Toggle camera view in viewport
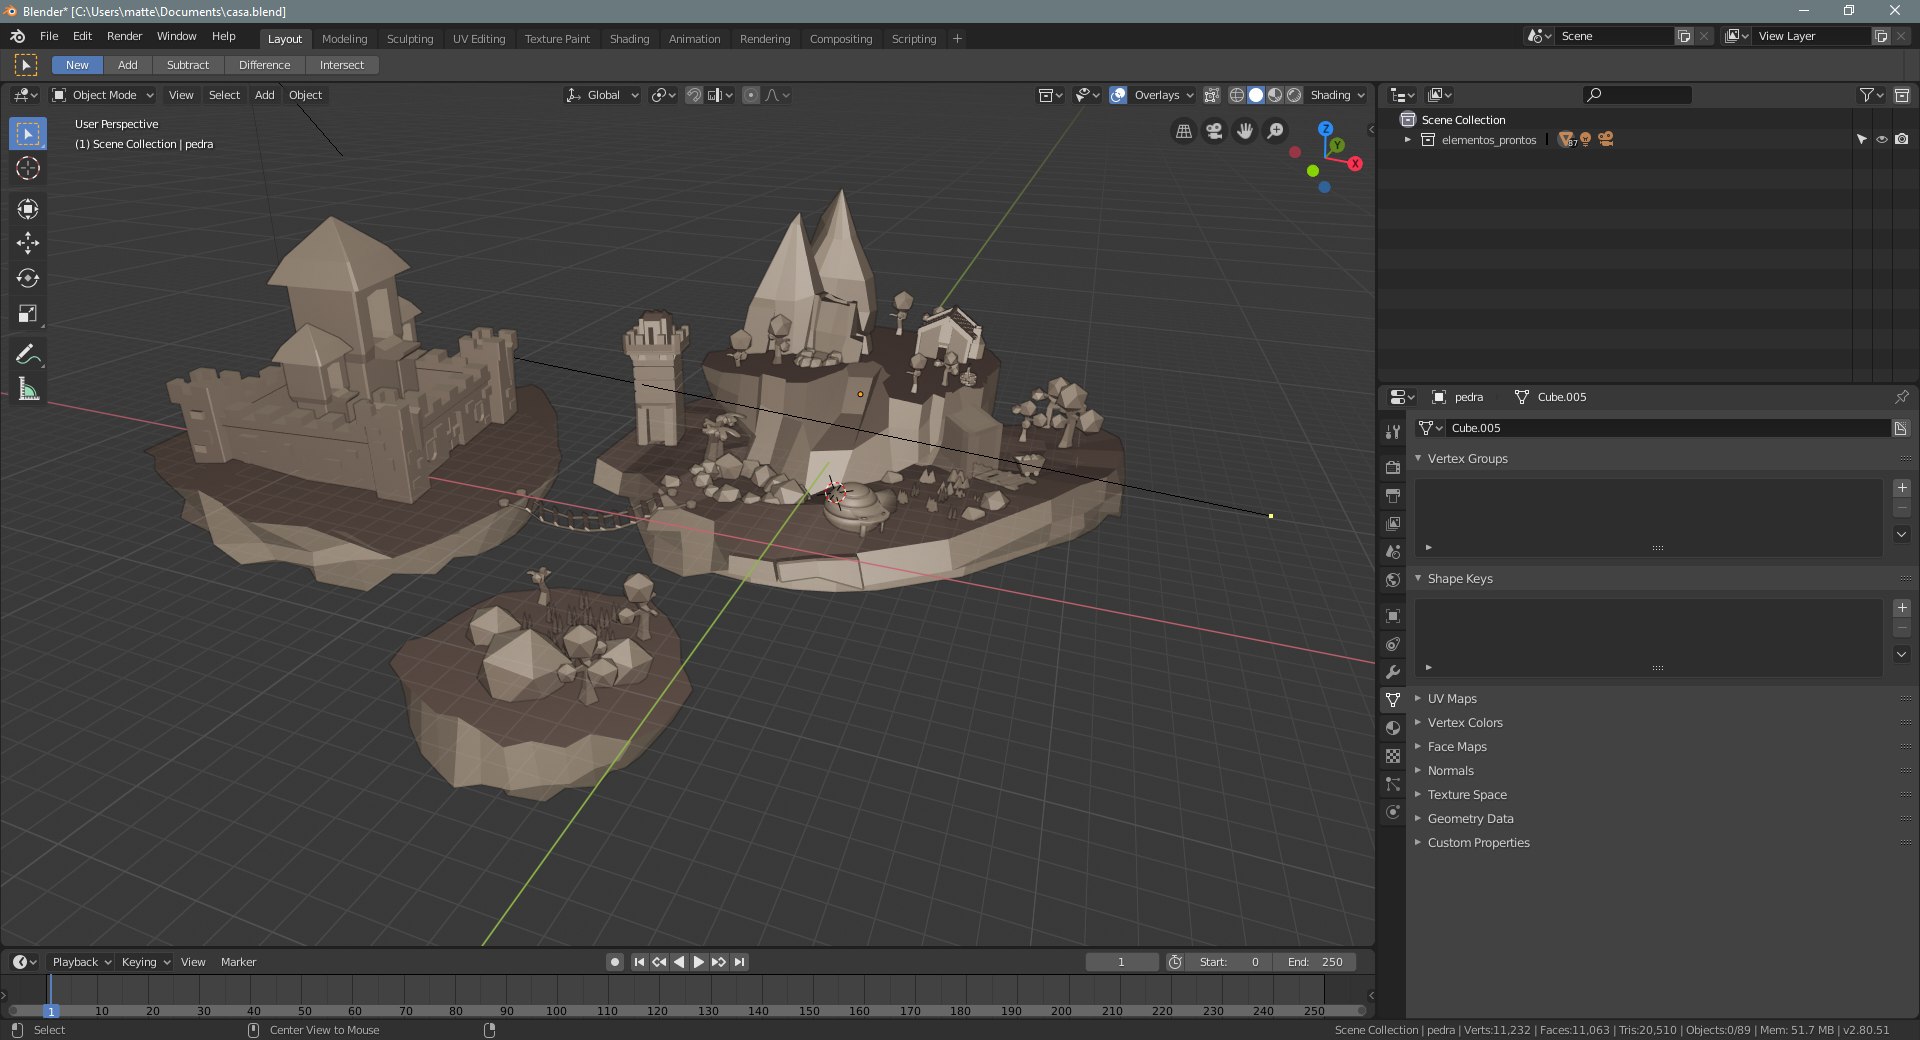The width and height of the screenshot is (1920, 1040). (x=1214, y=131)
